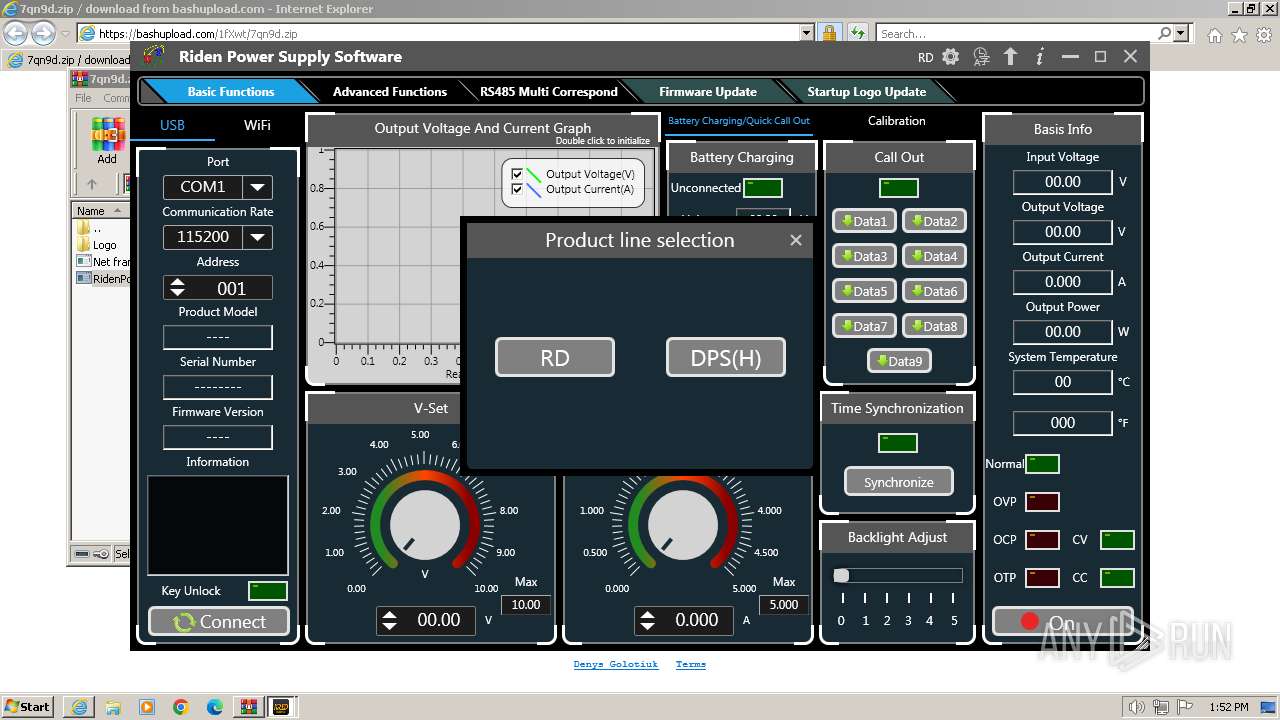Click the CV status indicator
Image resolution: width=1280 pixels, height=720 pixels.
pyautogui.click(x=1117, y=540)
